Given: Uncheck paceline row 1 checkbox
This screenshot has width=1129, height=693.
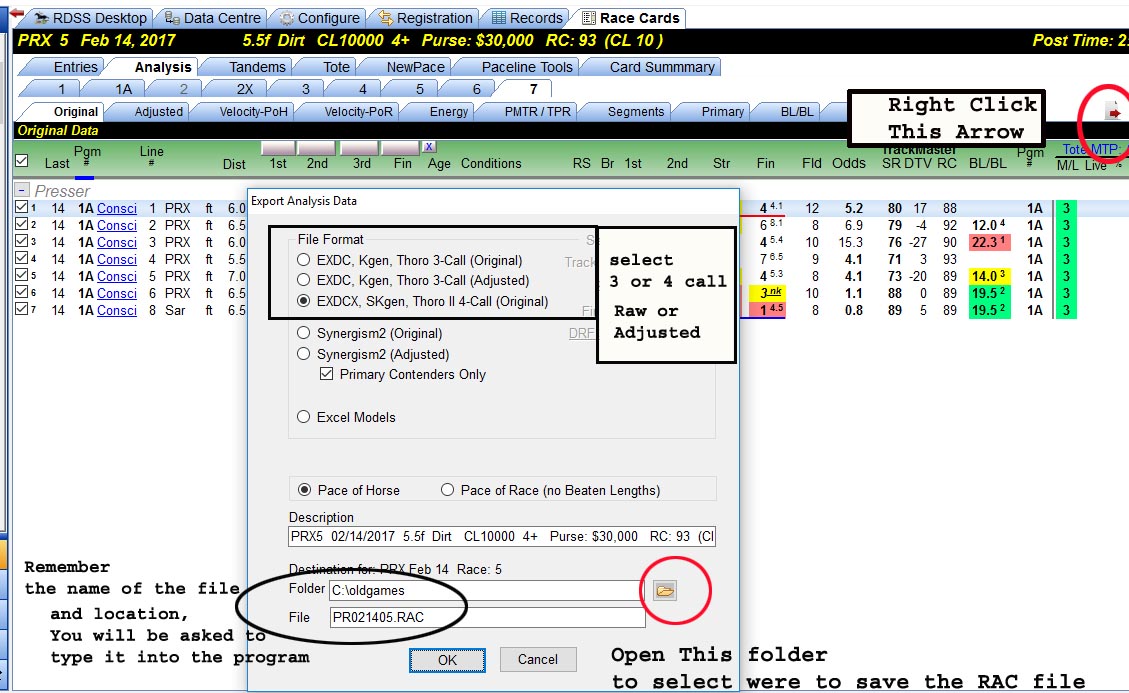Looking at the screenshot, I should pos(22,207).
